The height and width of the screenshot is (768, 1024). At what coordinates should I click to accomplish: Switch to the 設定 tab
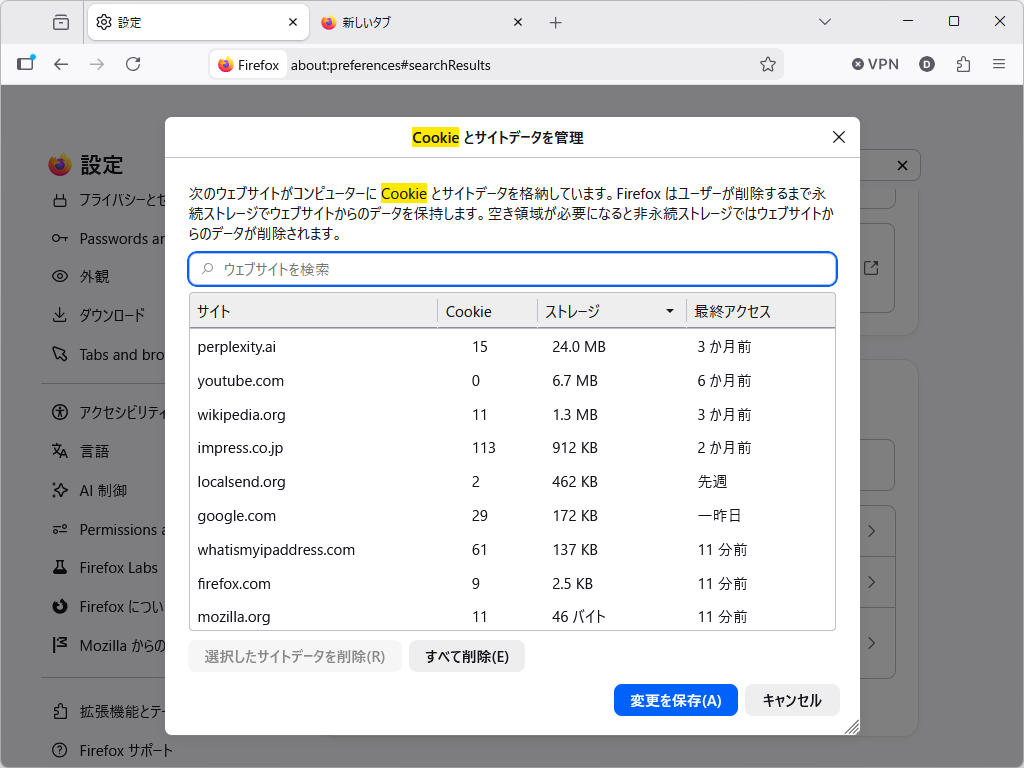[x=198, y=22]
